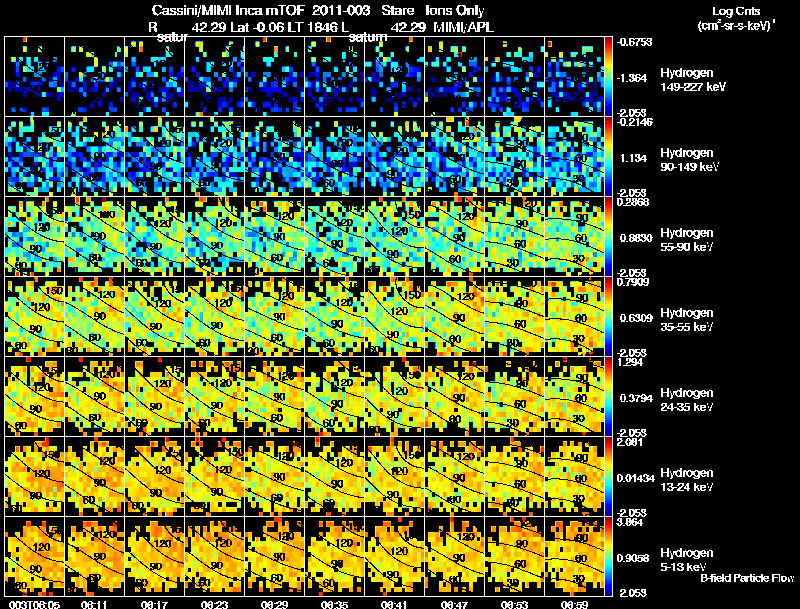Click the -0.6753 colorbar maximum value
Screen dimensions: 800x609
coord(634,42)
